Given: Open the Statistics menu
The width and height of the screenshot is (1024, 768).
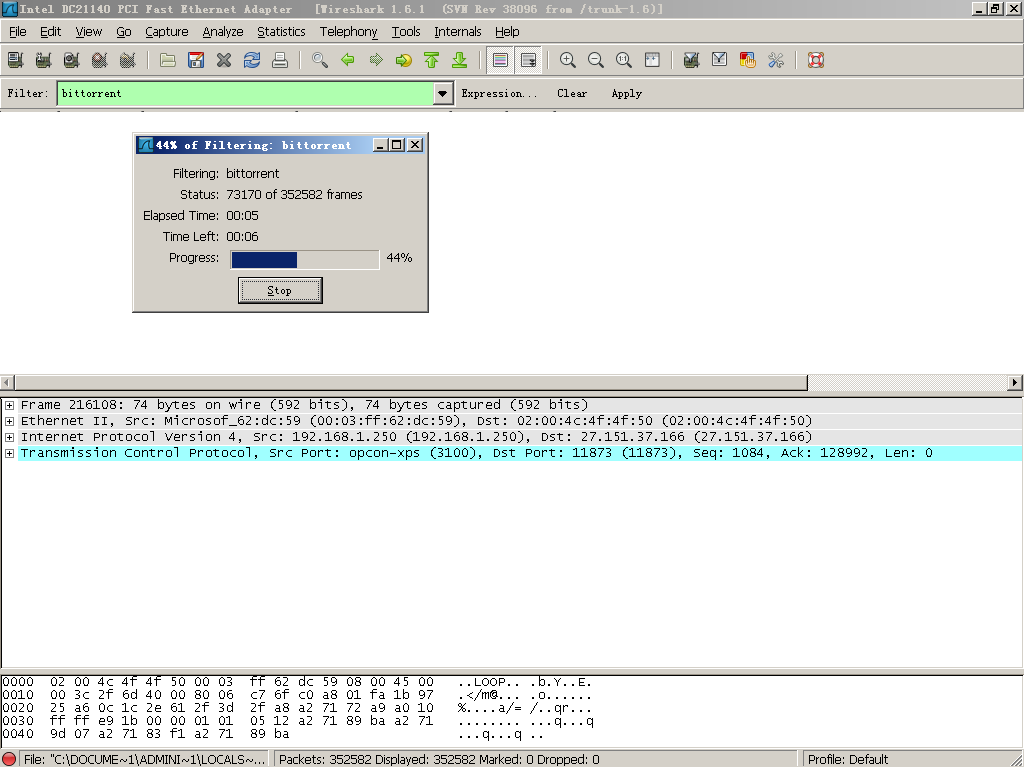Looking at the screenshot, I should point(281,31).
